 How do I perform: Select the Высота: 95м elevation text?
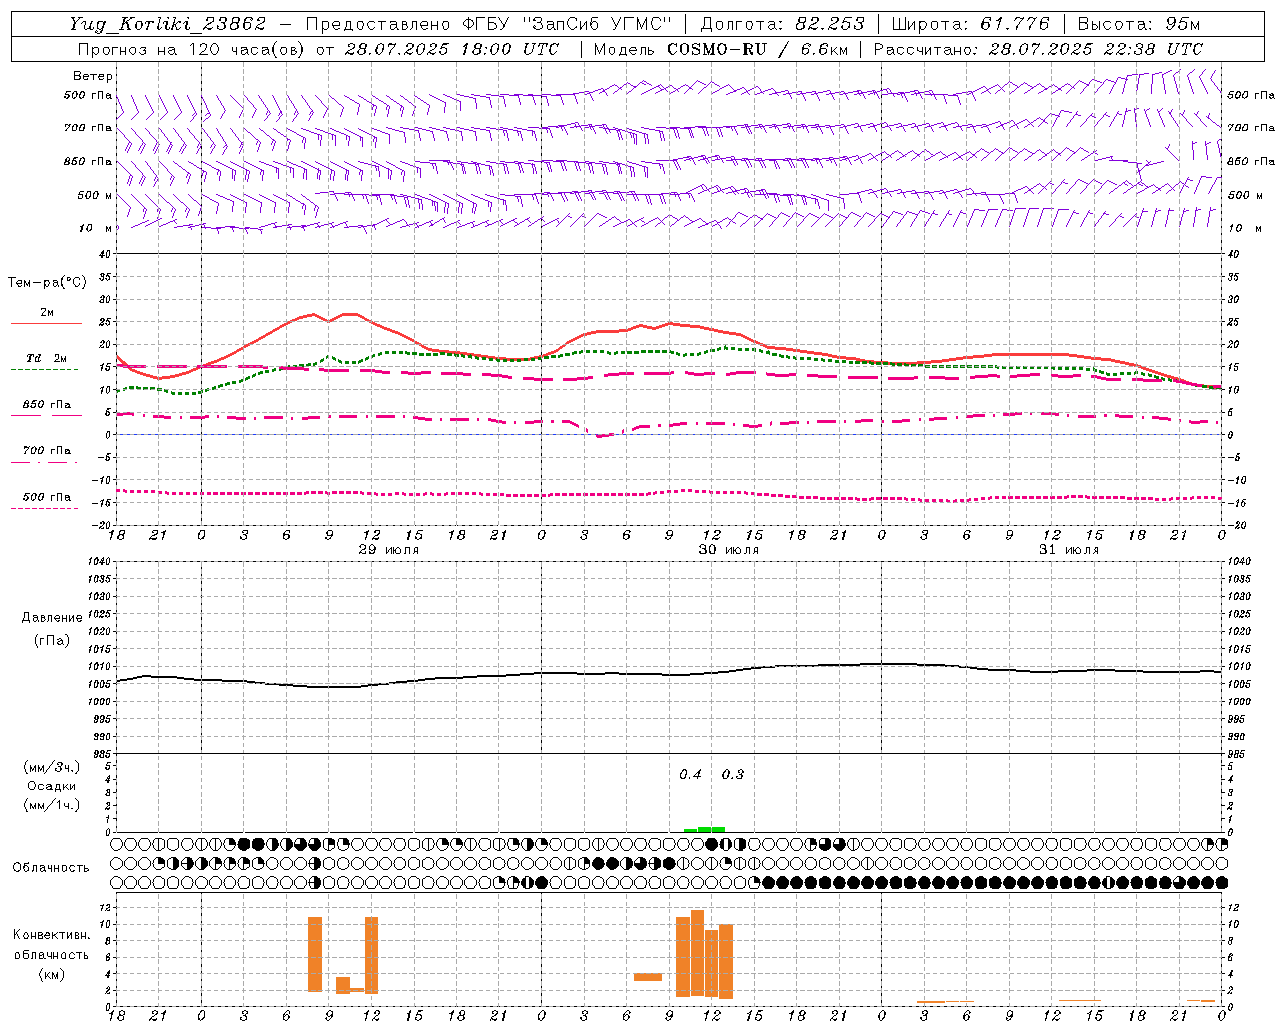point(1139,24)
